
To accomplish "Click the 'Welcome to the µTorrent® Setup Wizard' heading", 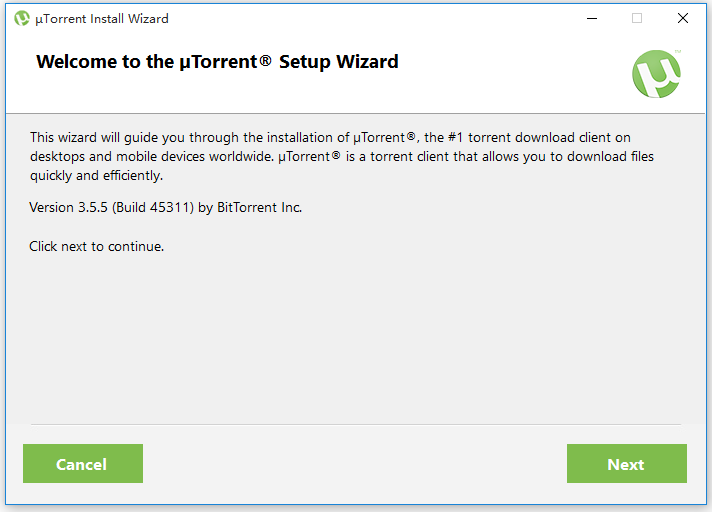I will coord(217,62).
